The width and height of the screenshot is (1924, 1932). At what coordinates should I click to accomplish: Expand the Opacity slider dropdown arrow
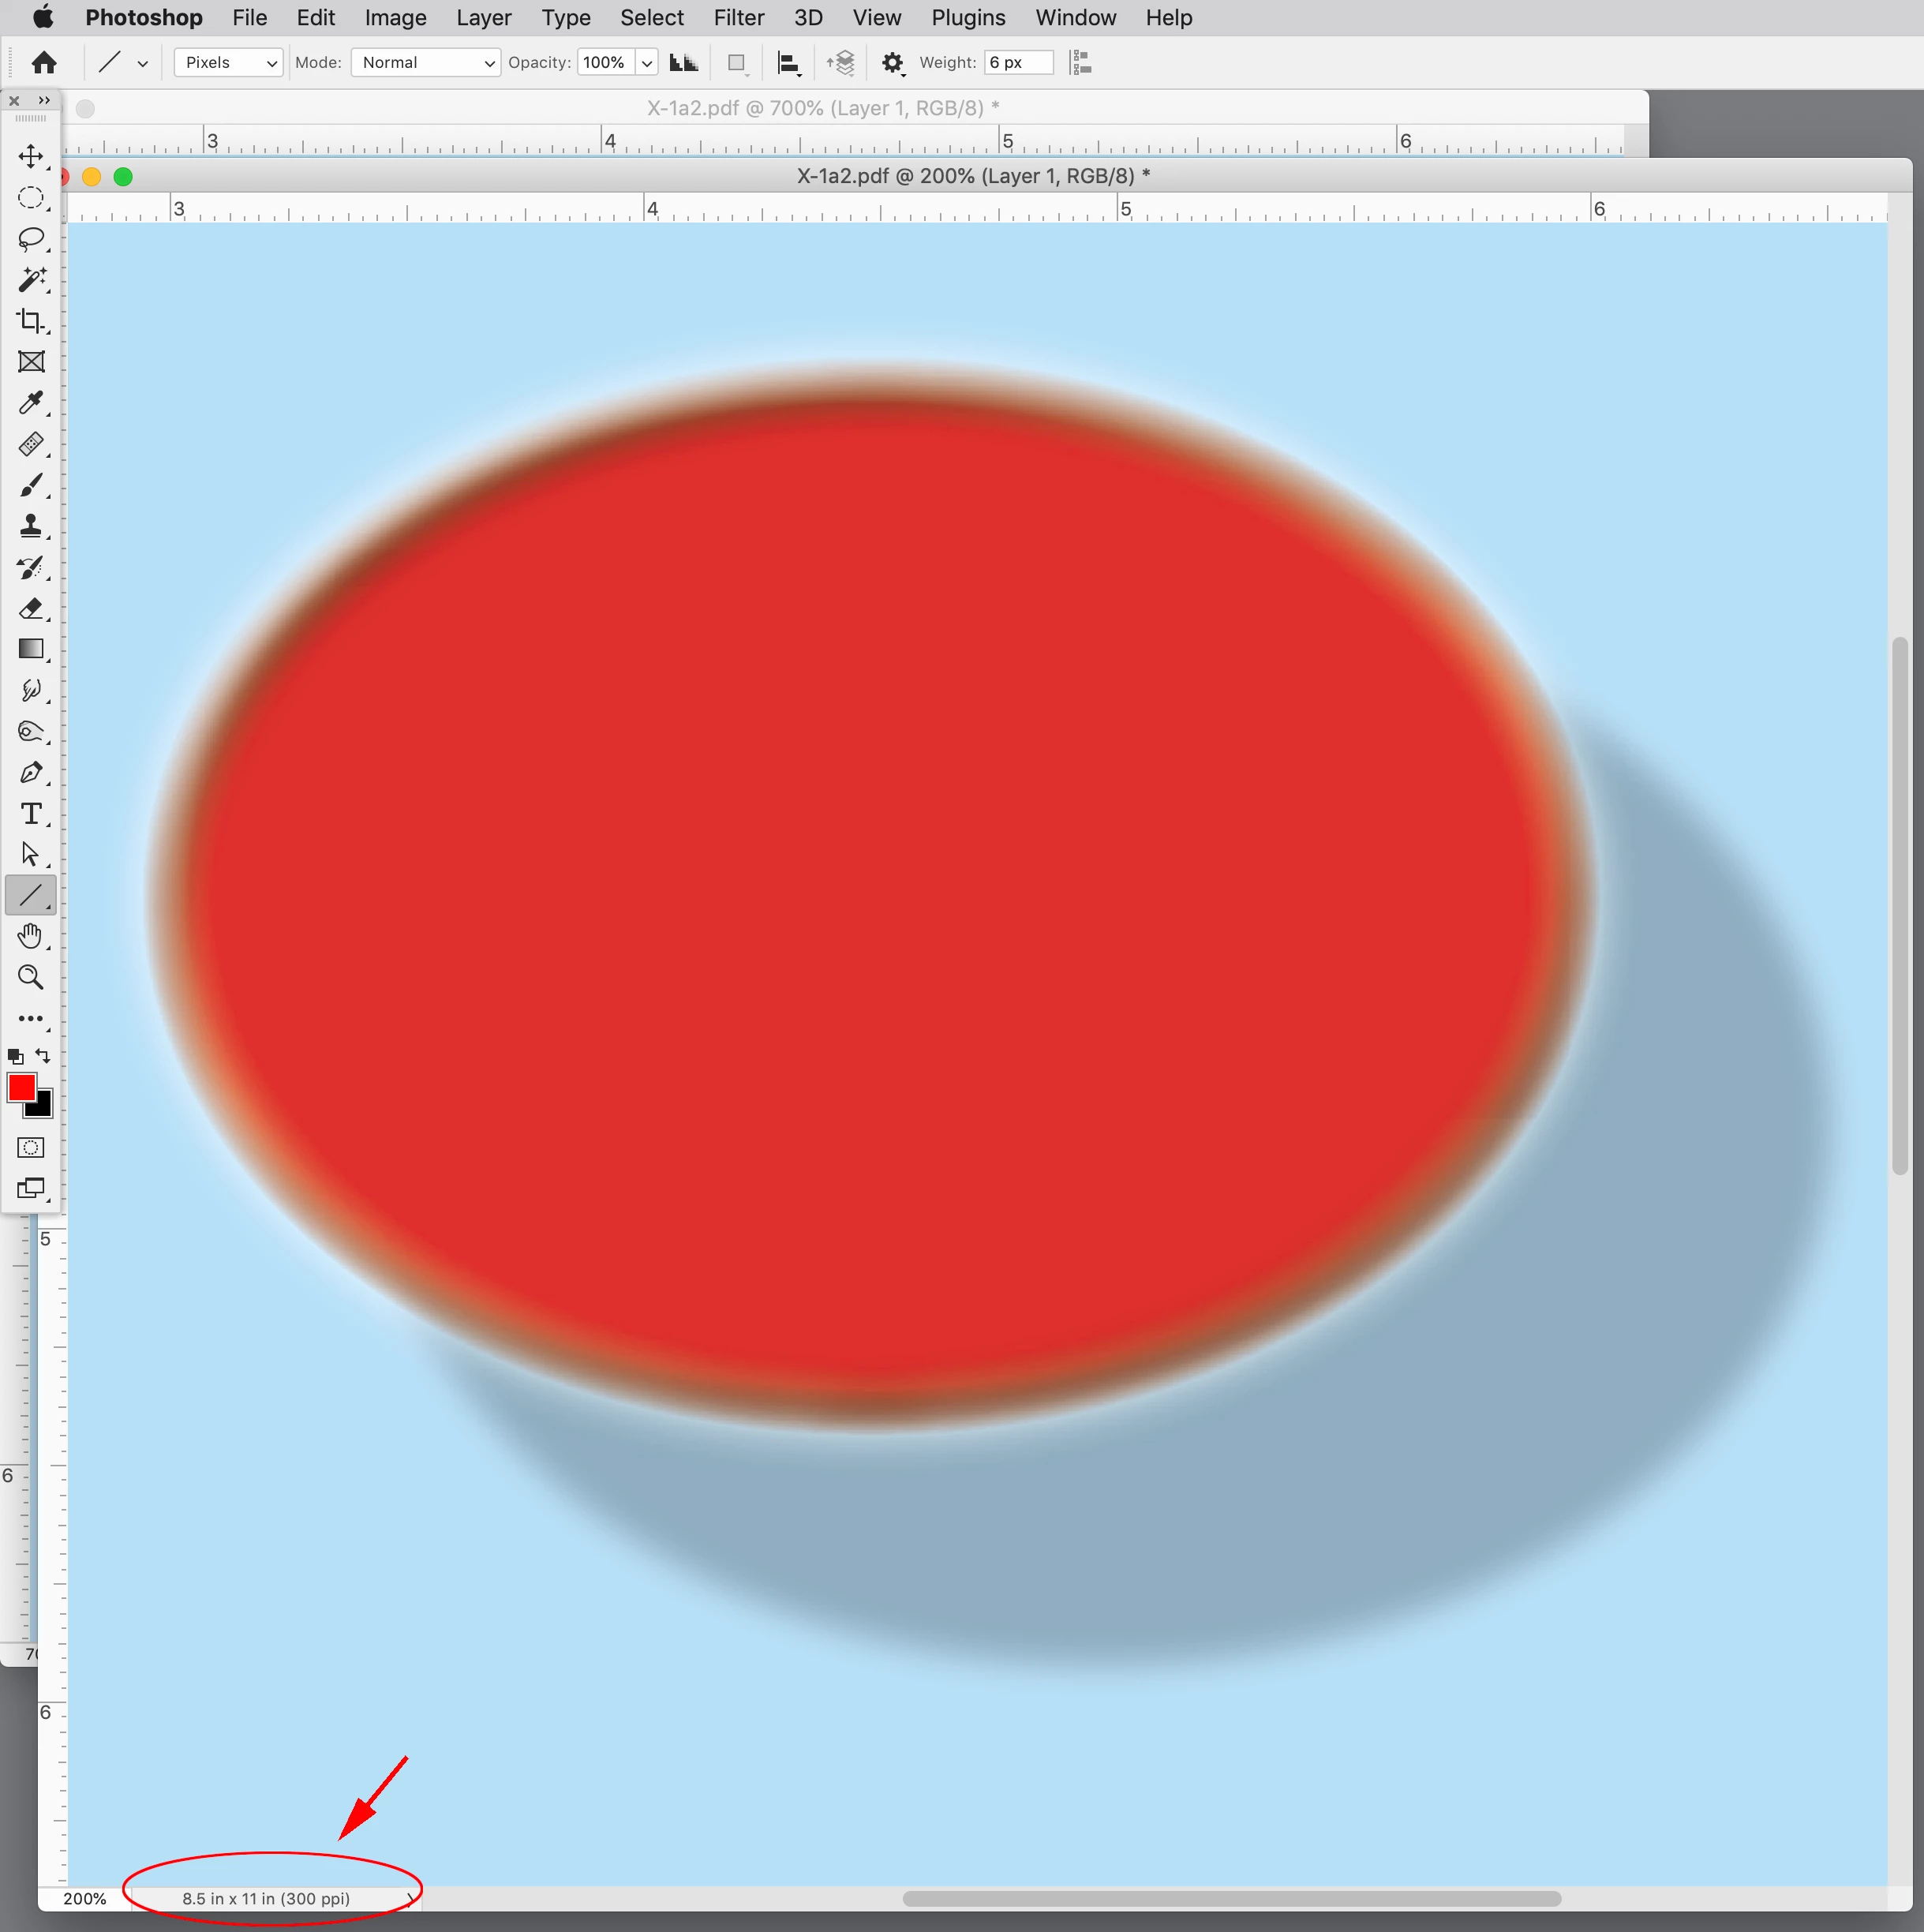tap(647, 63)
